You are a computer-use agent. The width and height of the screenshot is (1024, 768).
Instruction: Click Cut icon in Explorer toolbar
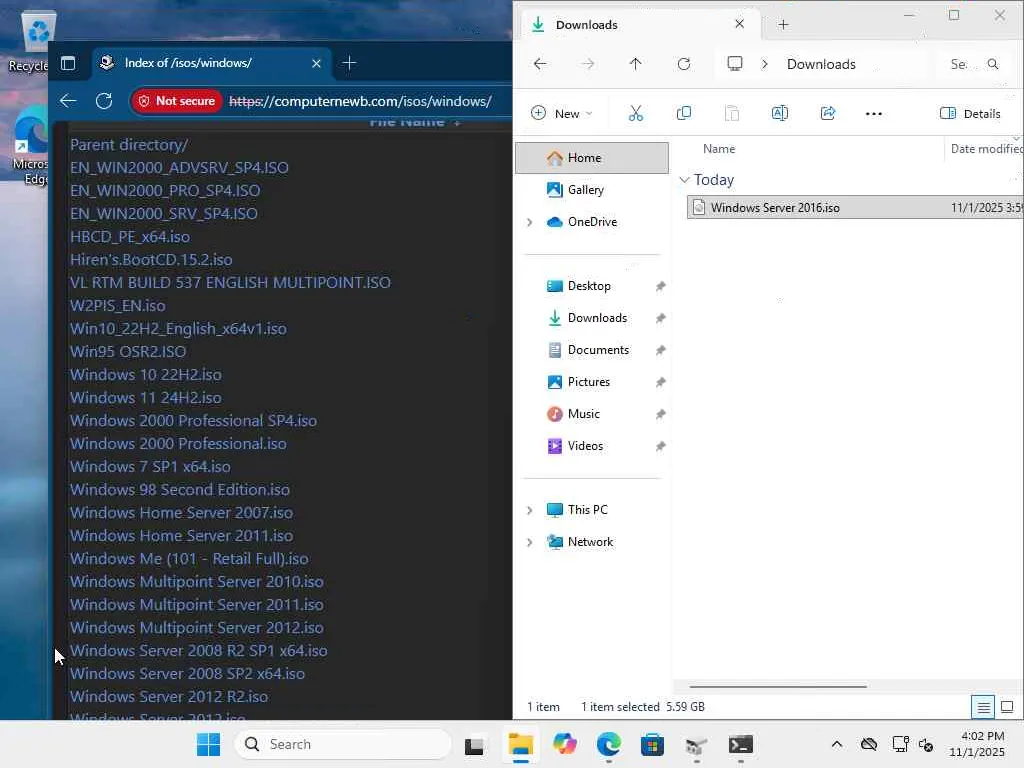[635, 114]
